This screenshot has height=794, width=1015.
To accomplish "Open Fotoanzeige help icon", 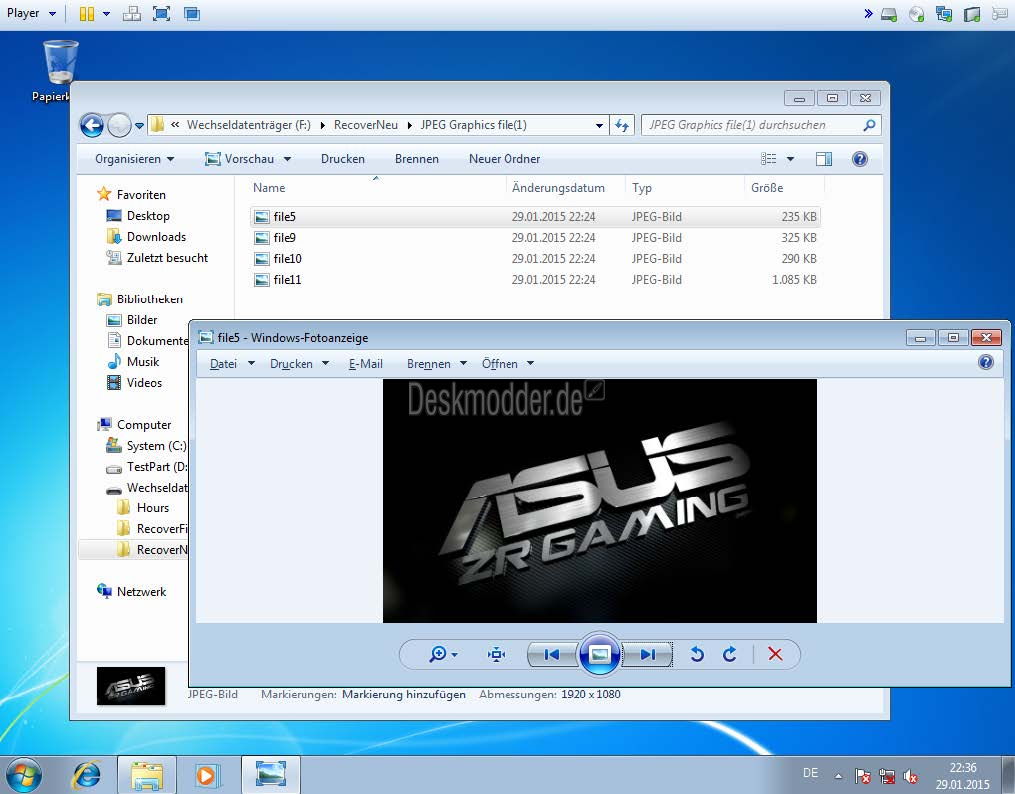I will (986, 362).
